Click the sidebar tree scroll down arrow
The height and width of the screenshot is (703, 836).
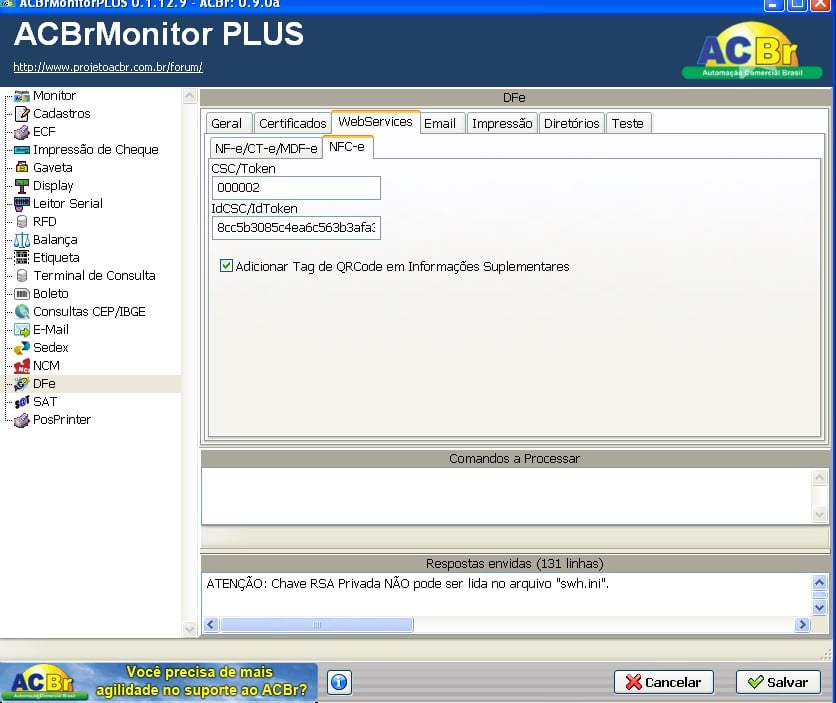tap(190, 629)
